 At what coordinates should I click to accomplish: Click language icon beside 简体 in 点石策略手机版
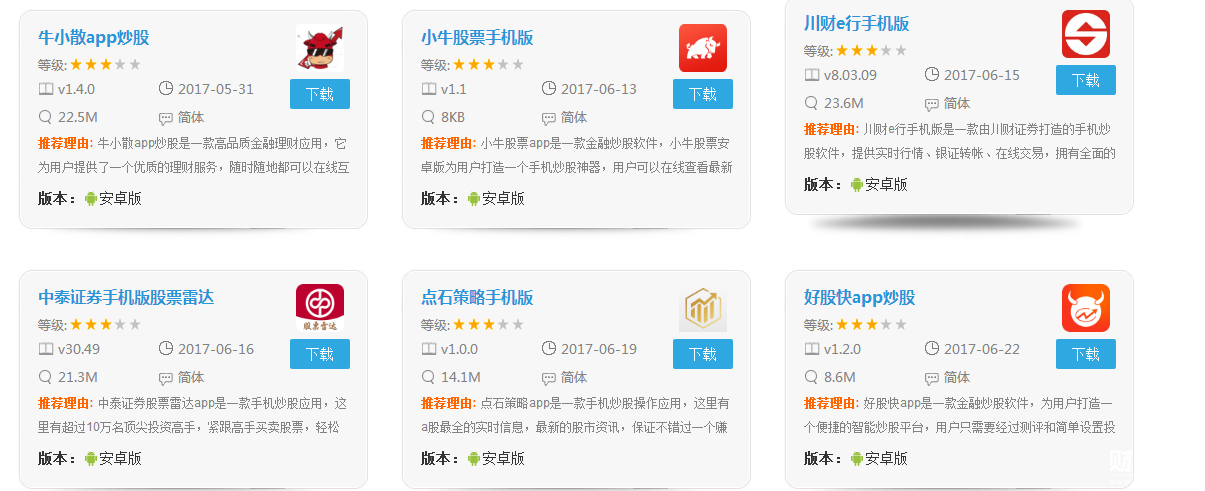tap(549, 378)
